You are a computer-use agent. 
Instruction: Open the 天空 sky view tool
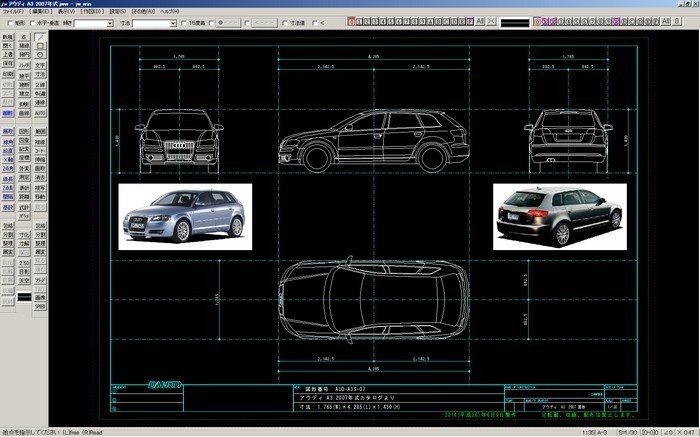[24, 280]
